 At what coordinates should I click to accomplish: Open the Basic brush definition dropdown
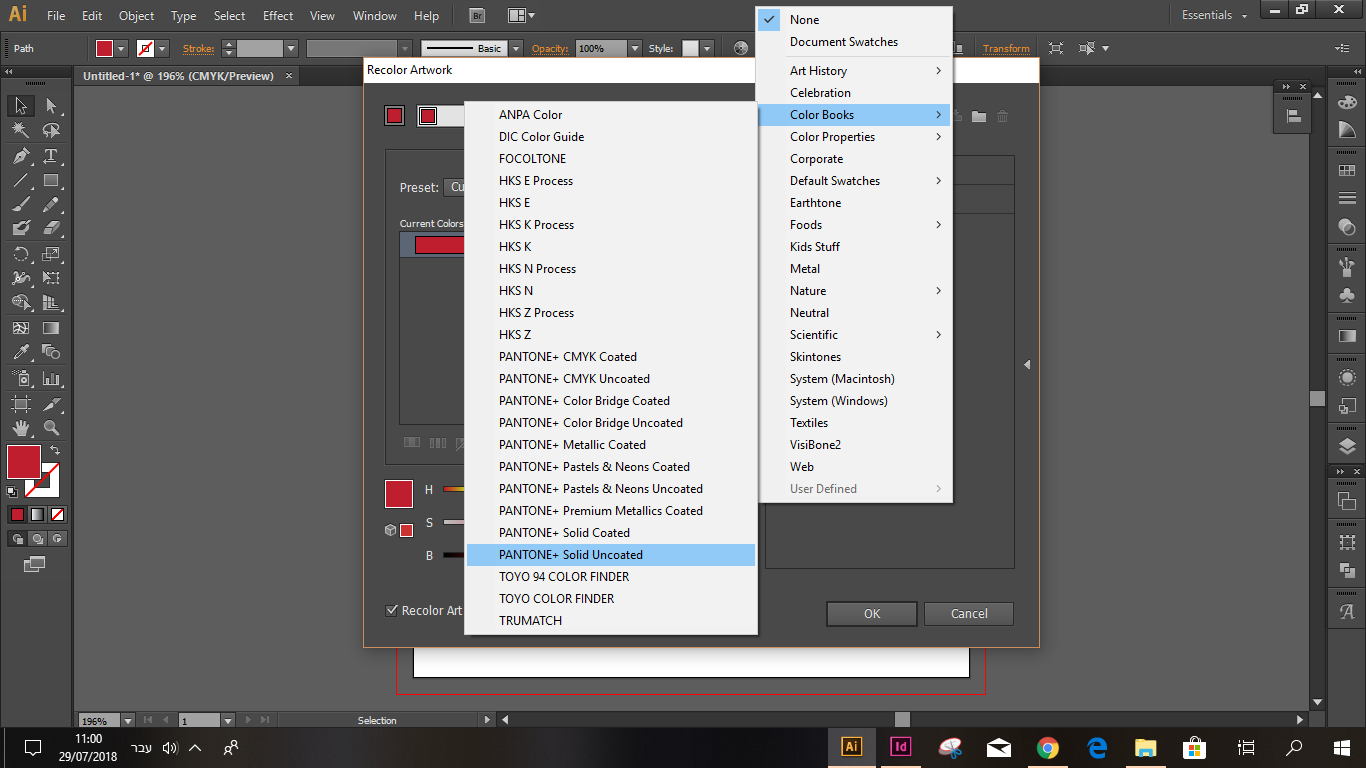516,48
